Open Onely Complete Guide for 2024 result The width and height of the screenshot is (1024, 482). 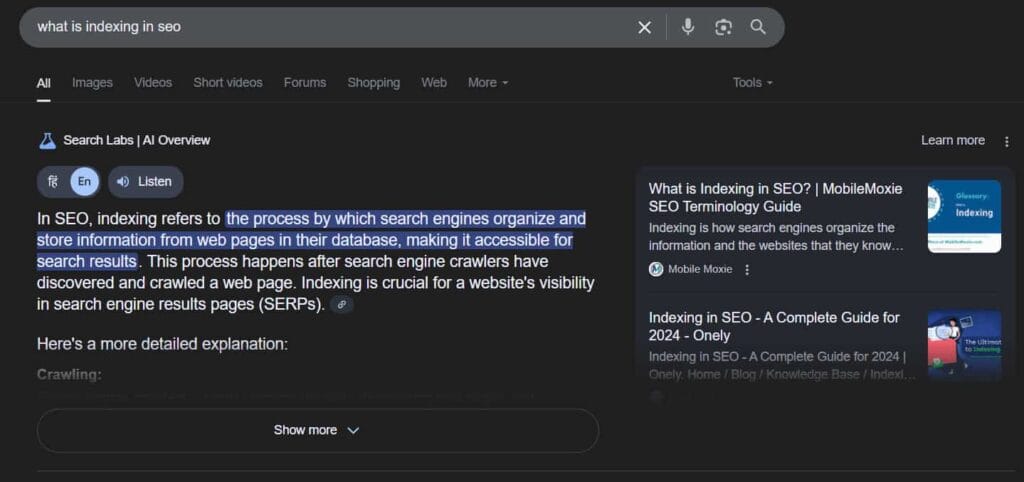[x=774, y=327]
